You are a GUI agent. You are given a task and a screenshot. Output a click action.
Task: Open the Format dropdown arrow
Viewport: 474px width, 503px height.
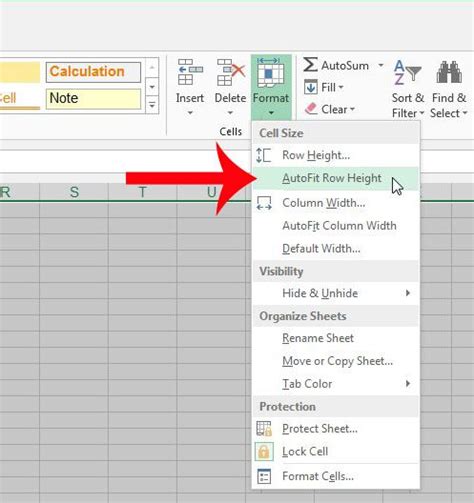[x=271, y=113]
